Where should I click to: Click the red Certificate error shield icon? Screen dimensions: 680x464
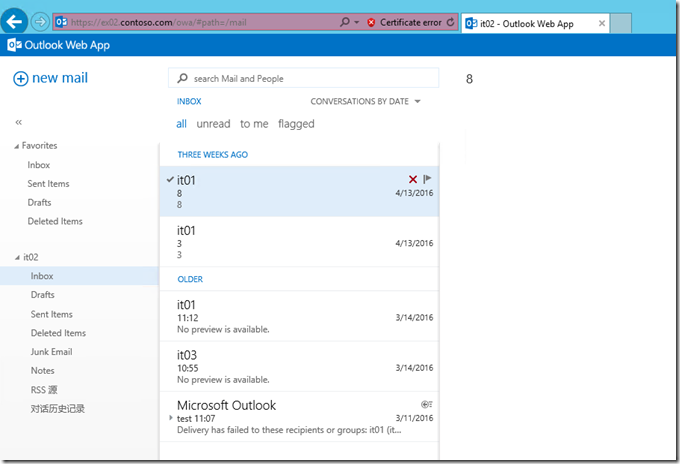point(371,22)
